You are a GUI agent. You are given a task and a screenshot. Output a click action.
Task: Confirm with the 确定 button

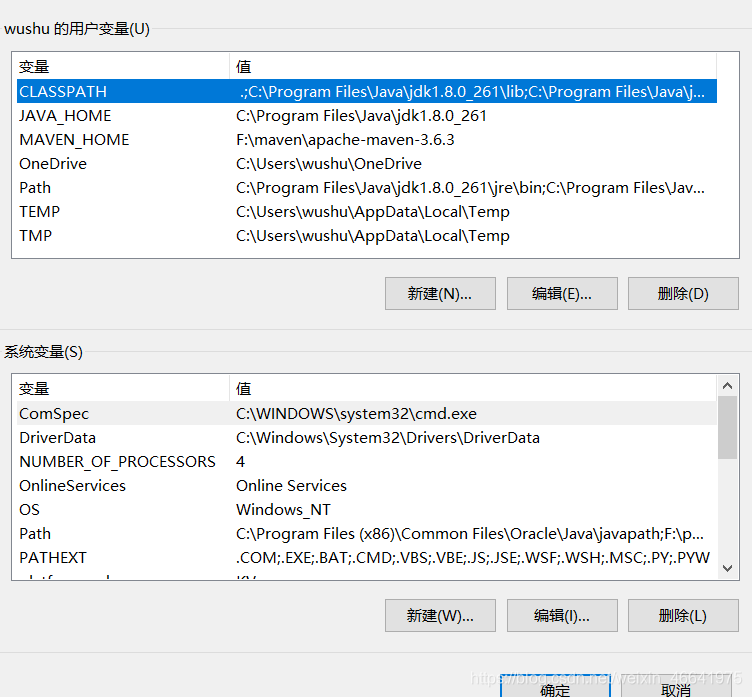(555, 687)
